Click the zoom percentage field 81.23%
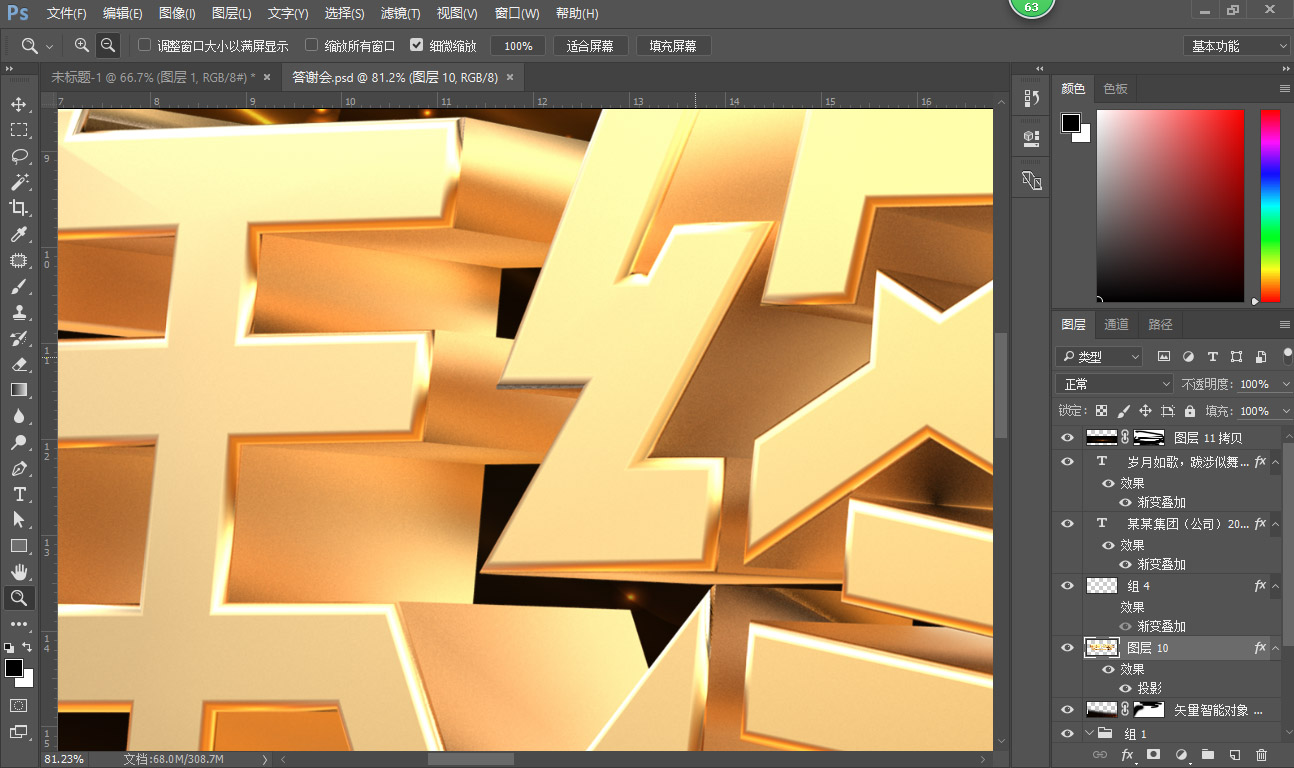Viewport: 1294px width, 768px height. point(63,759)
